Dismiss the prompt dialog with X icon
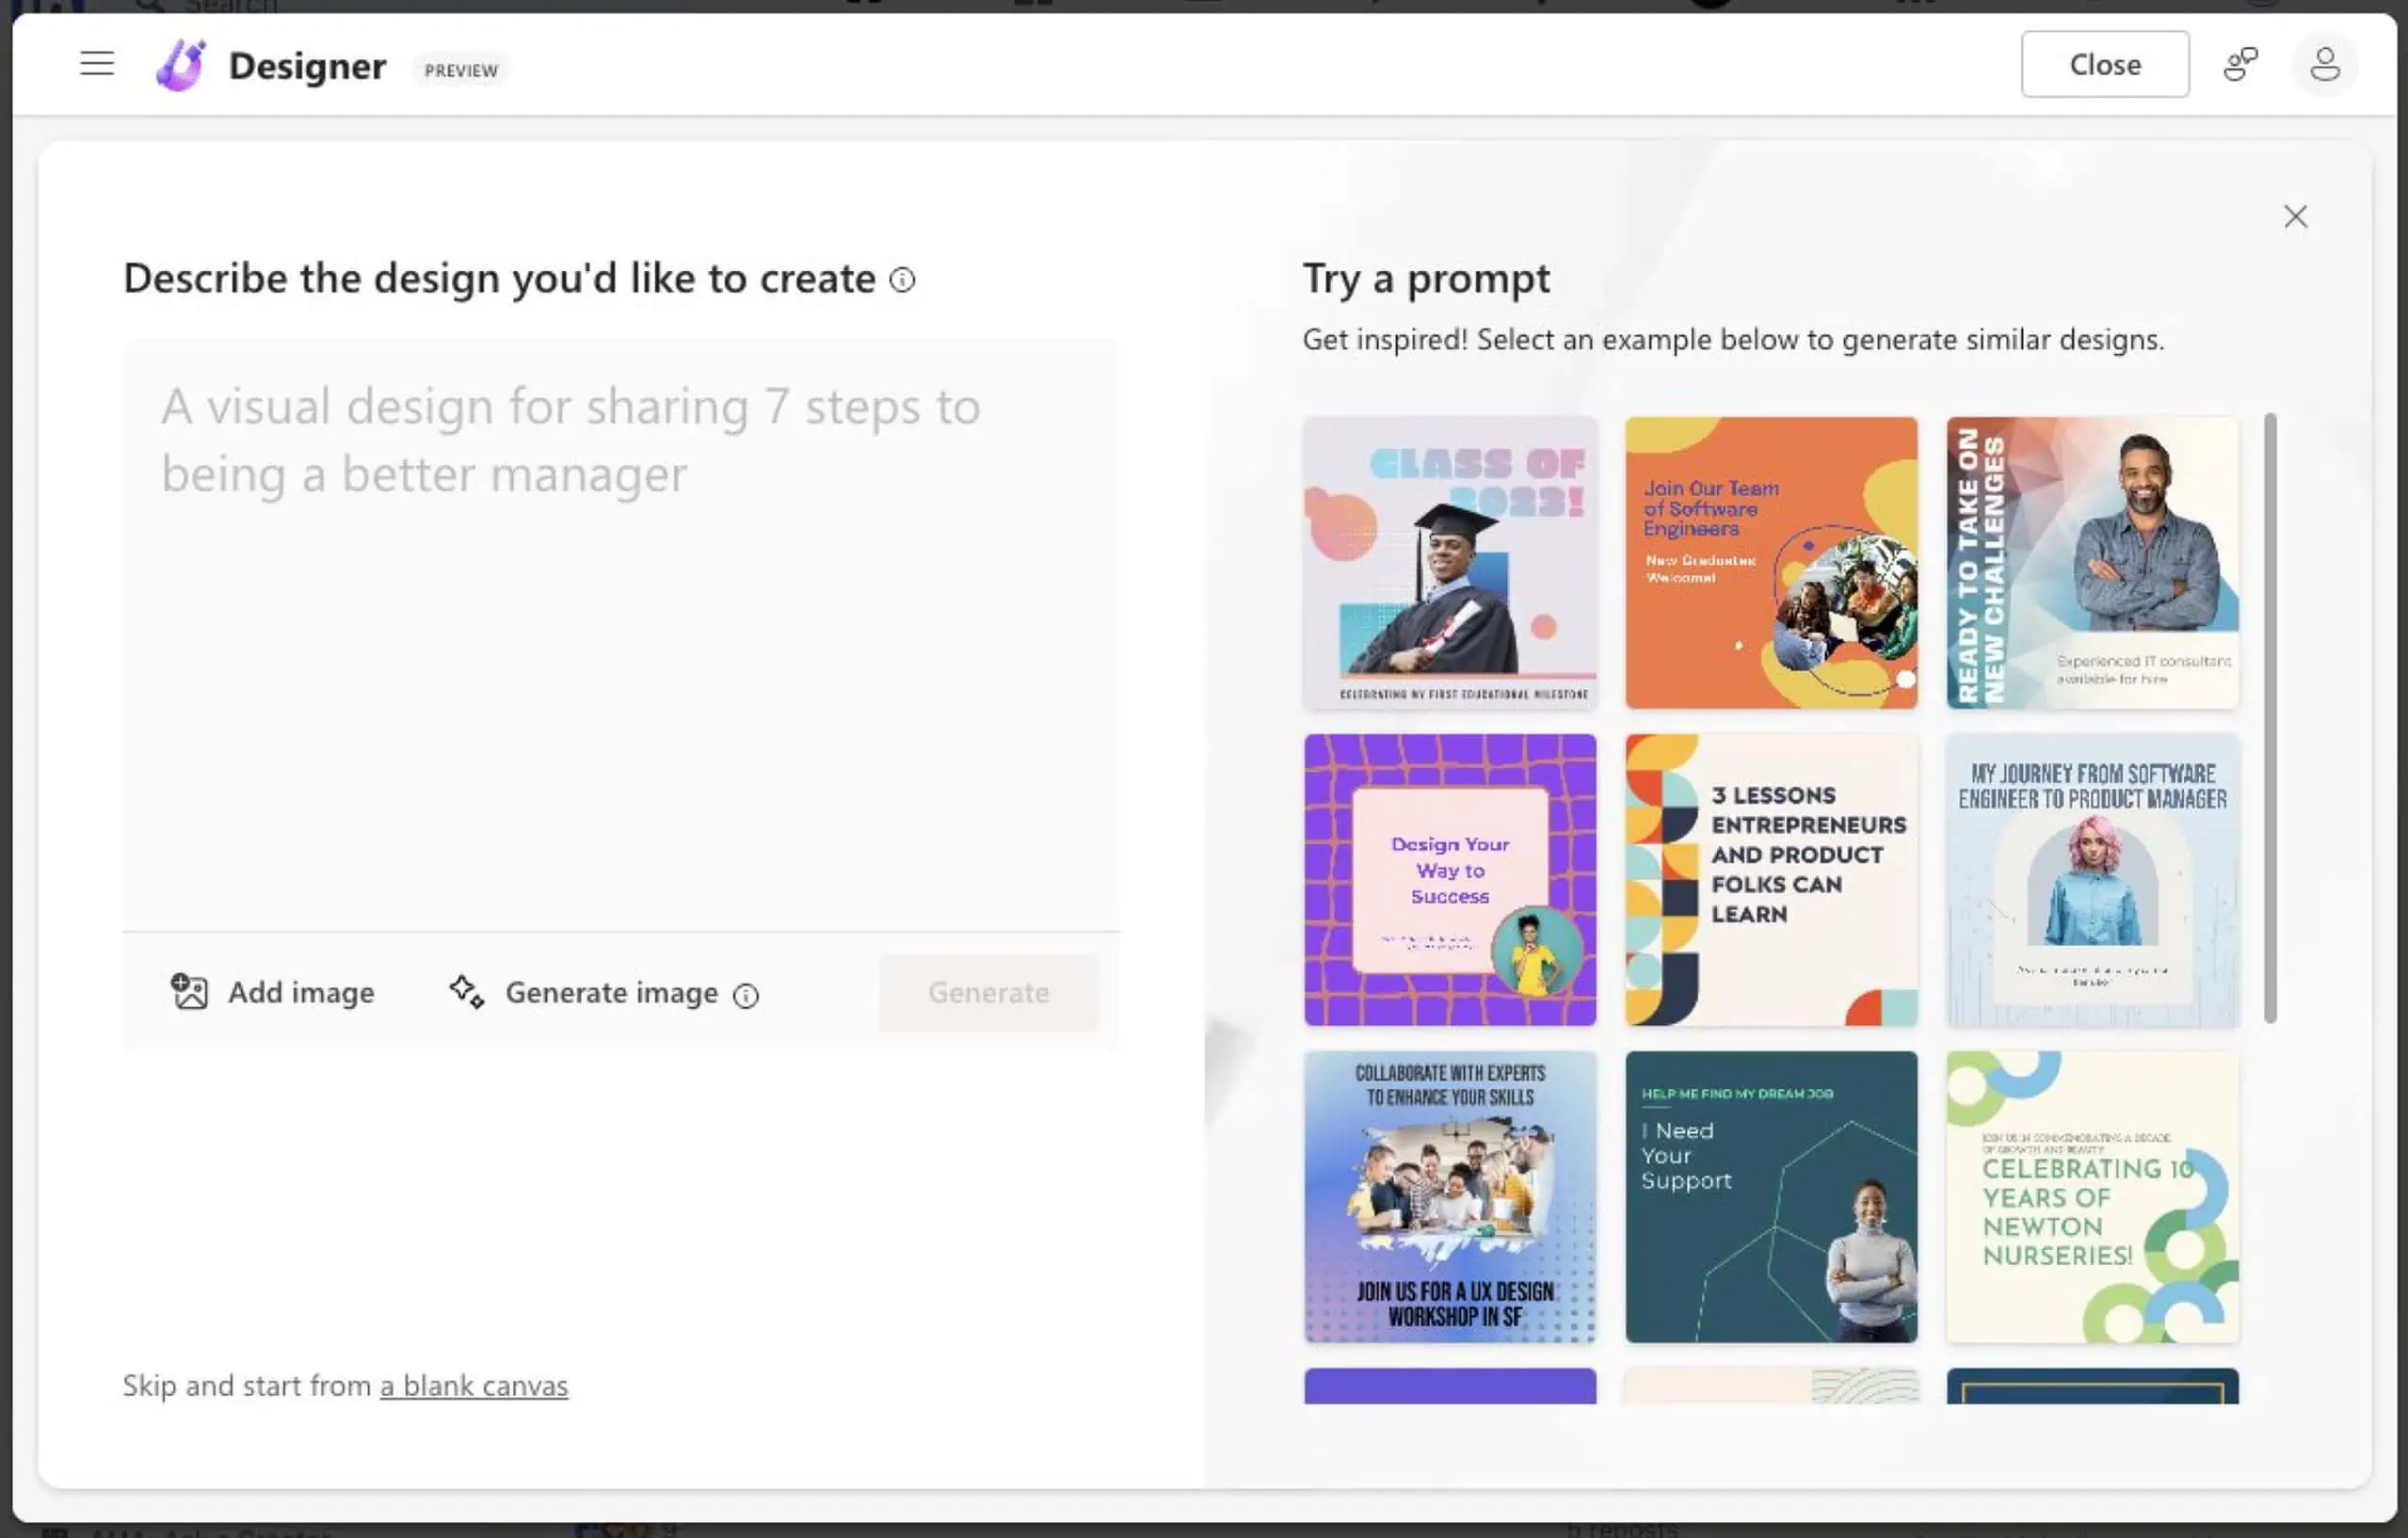This screenshot has width=2408, height=1538. pyautogui.click(x=2295, y=216)
